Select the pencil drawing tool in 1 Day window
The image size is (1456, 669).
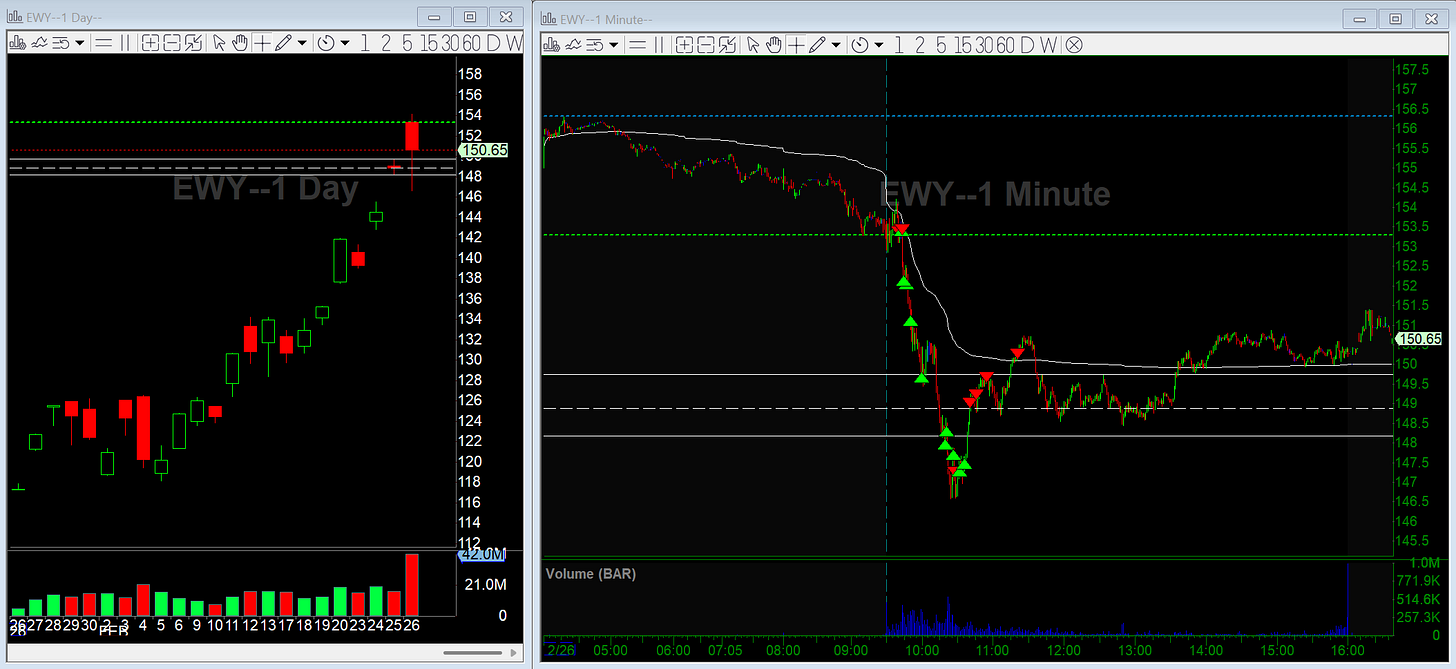[x=284, y=43]
